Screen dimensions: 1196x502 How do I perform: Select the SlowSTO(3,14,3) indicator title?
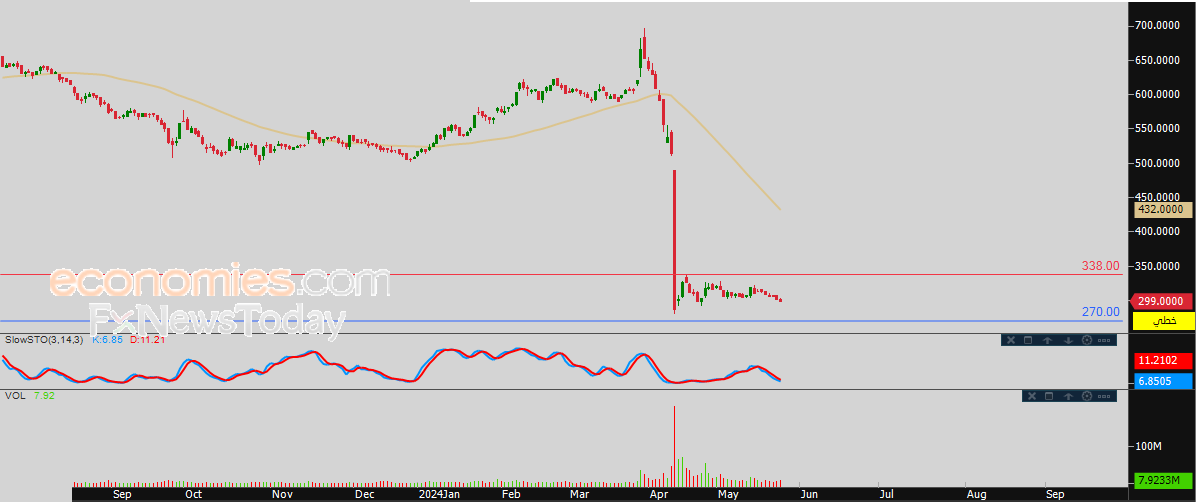(x=44, y=338)
